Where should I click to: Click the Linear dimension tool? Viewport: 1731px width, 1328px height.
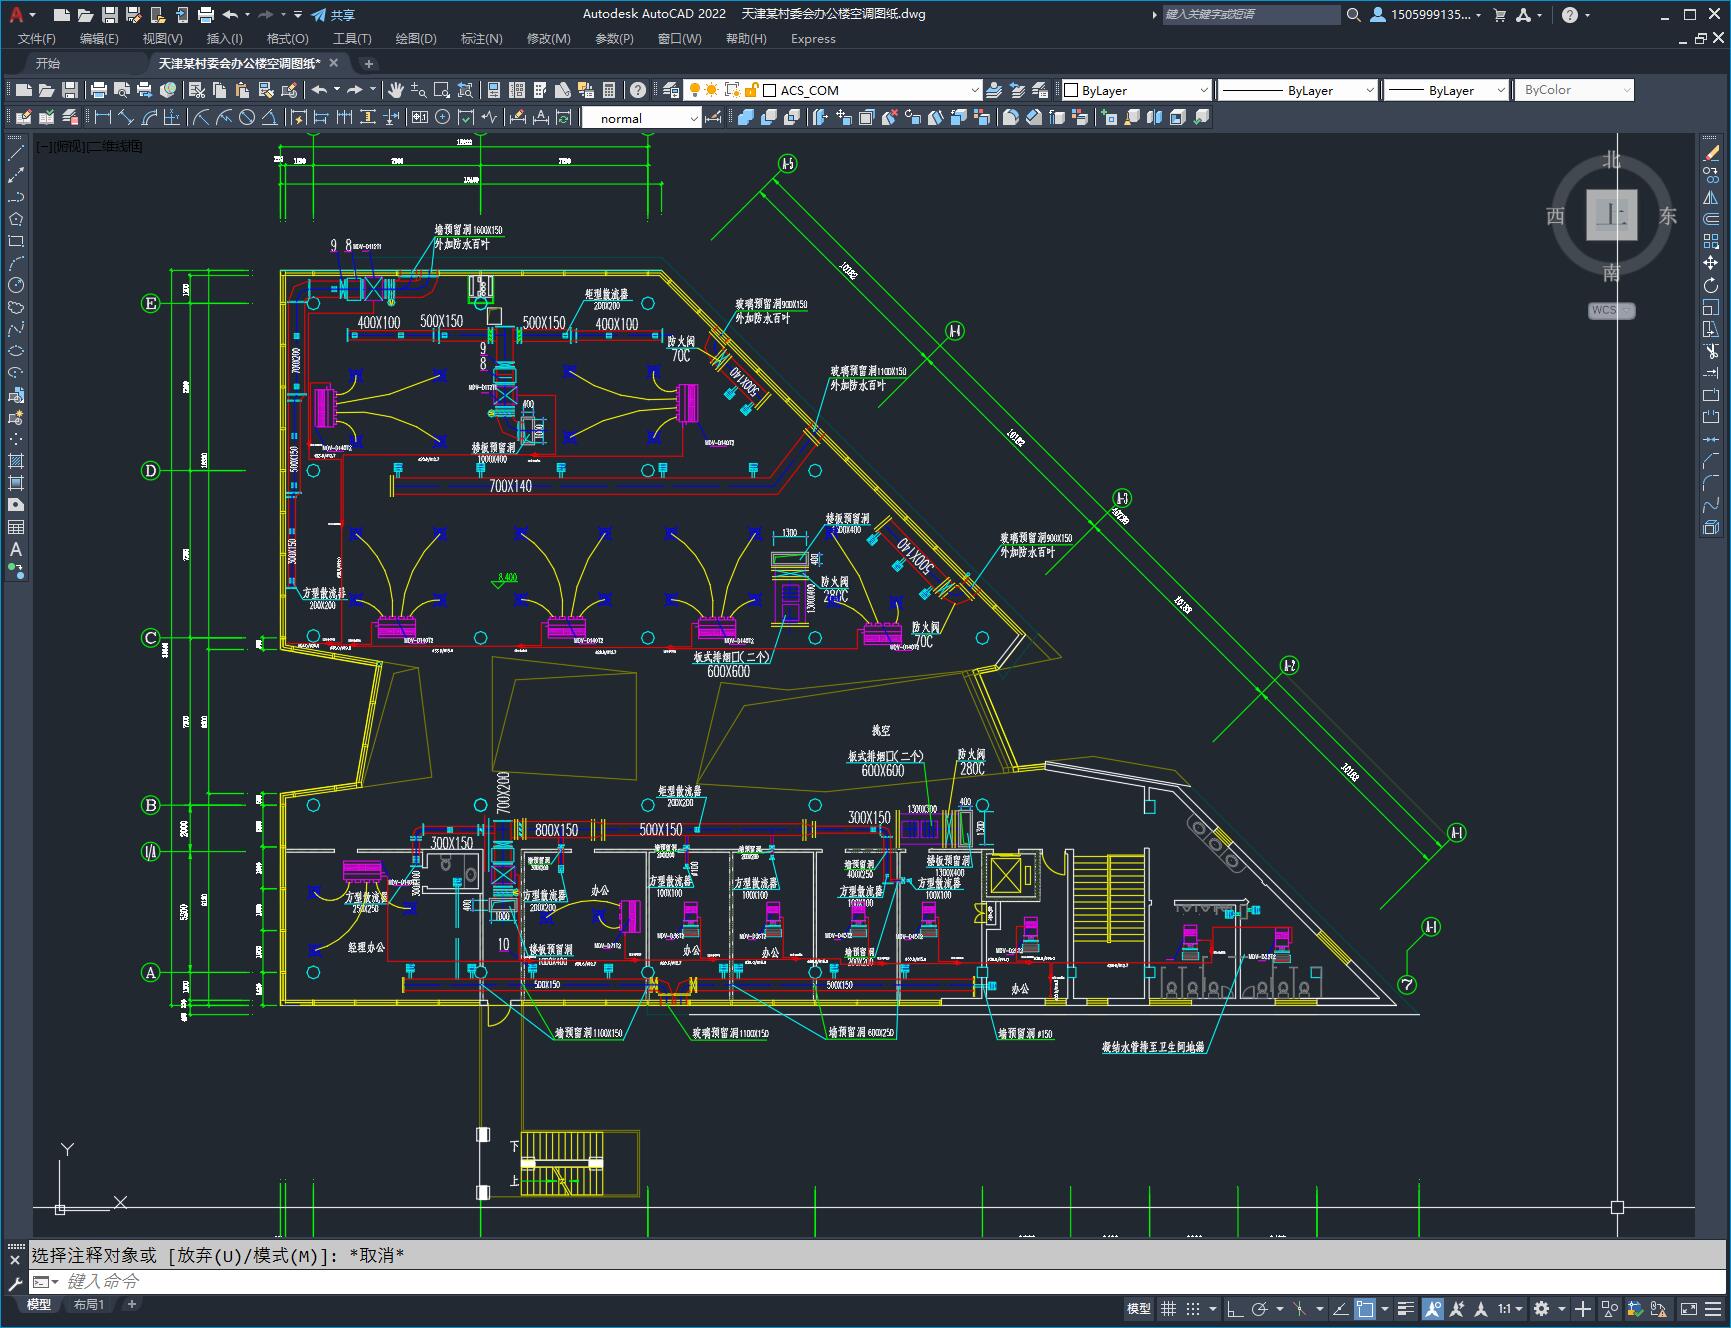pyautogui.click(x=102, y=117)
